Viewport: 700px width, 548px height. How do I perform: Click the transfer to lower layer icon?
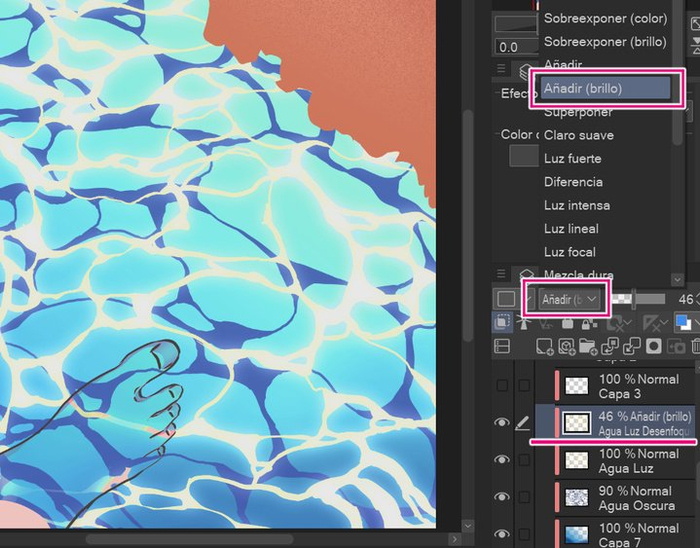610,347
